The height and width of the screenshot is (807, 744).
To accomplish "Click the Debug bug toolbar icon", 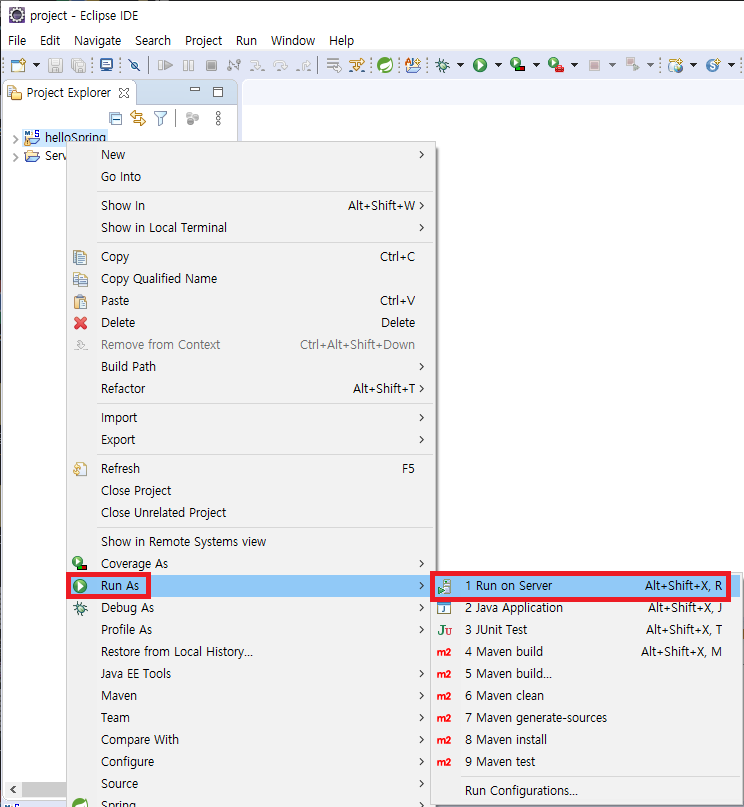I will point(442,65).
